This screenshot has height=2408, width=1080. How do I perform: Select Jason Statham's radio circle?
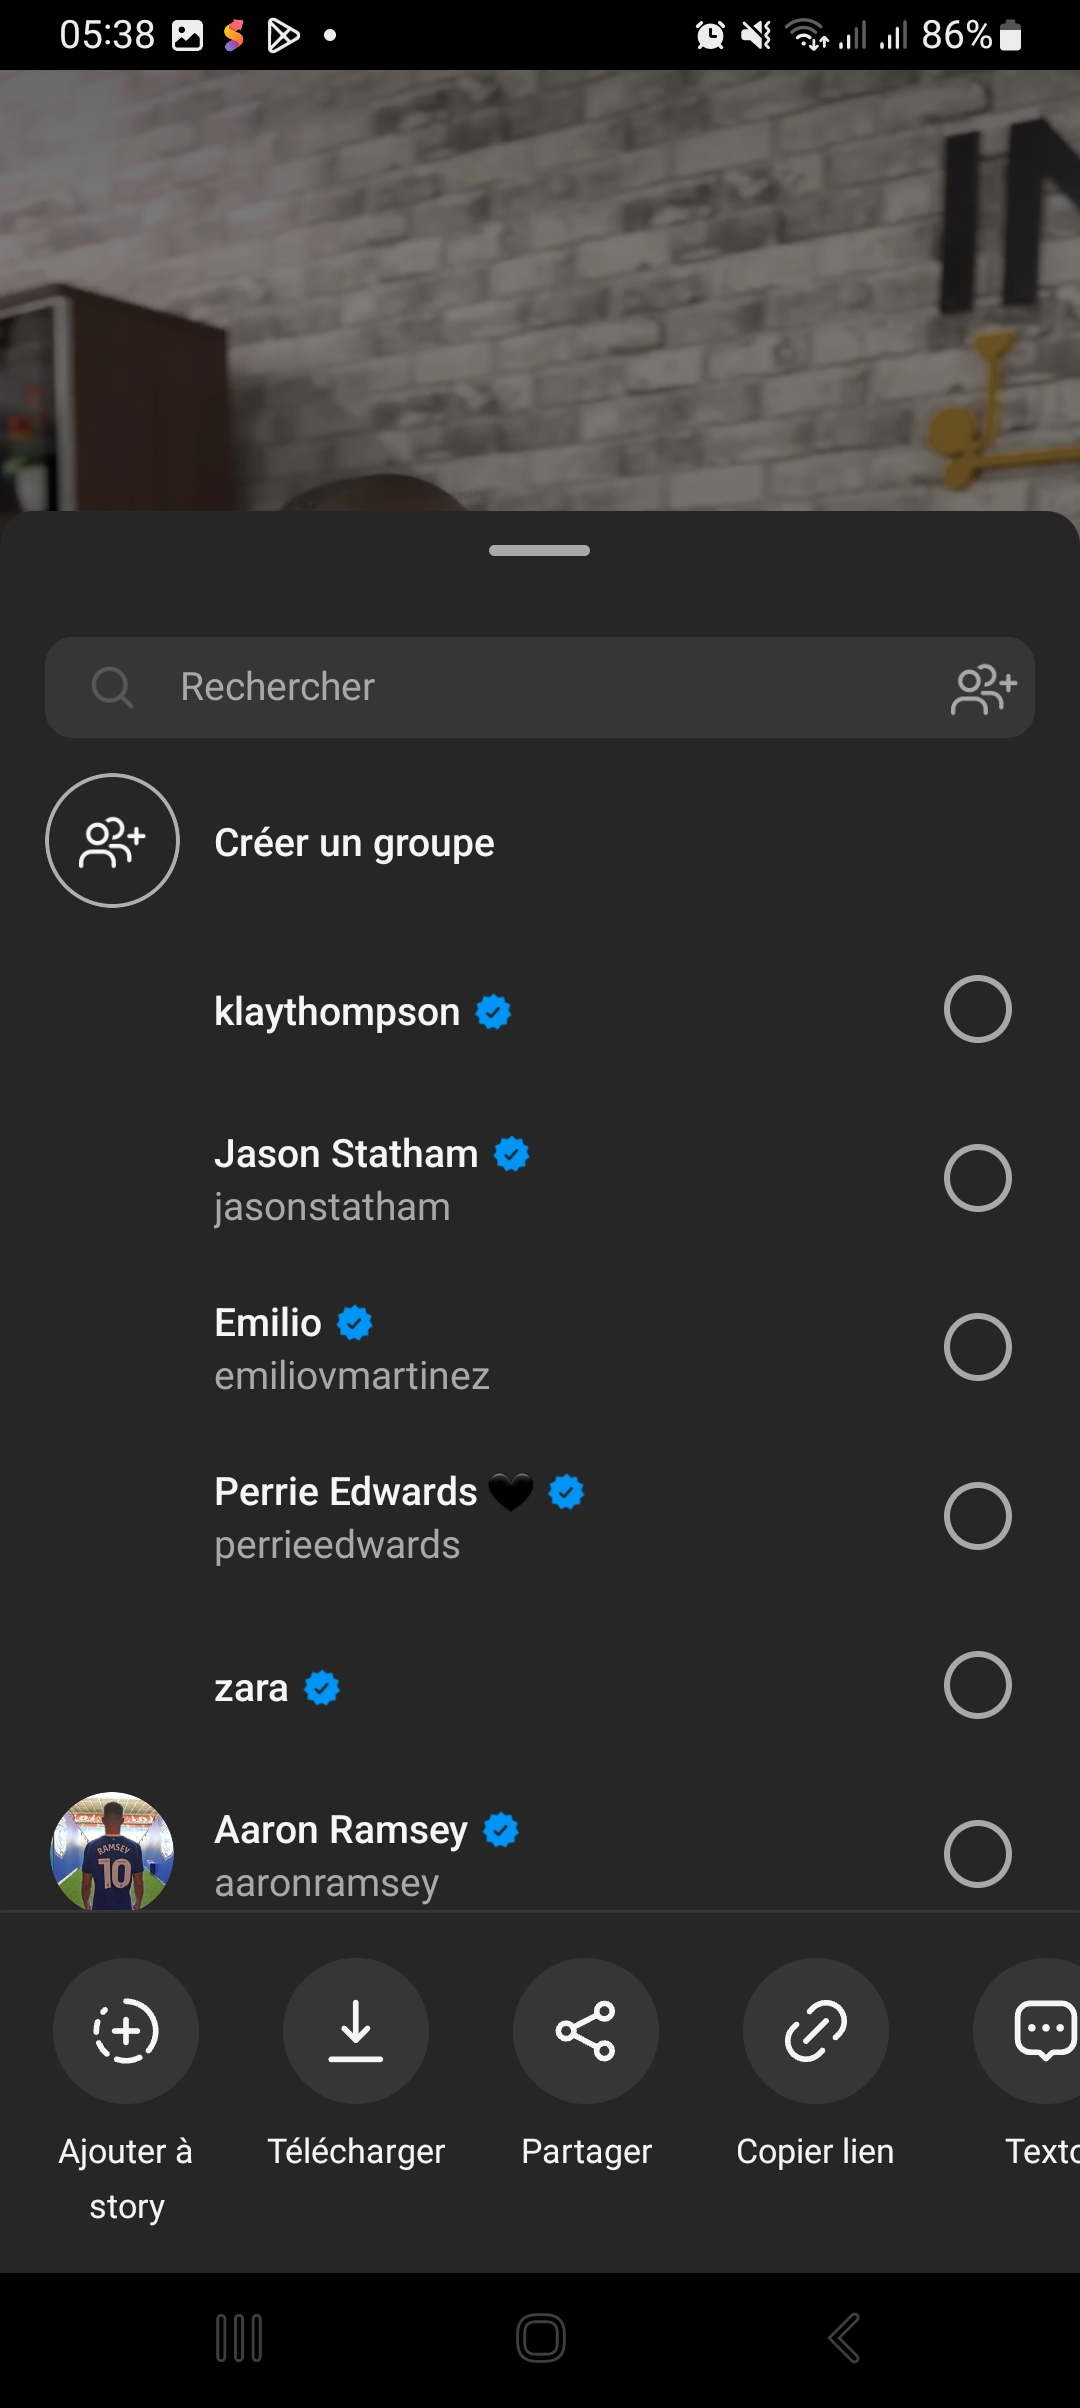977,1178
